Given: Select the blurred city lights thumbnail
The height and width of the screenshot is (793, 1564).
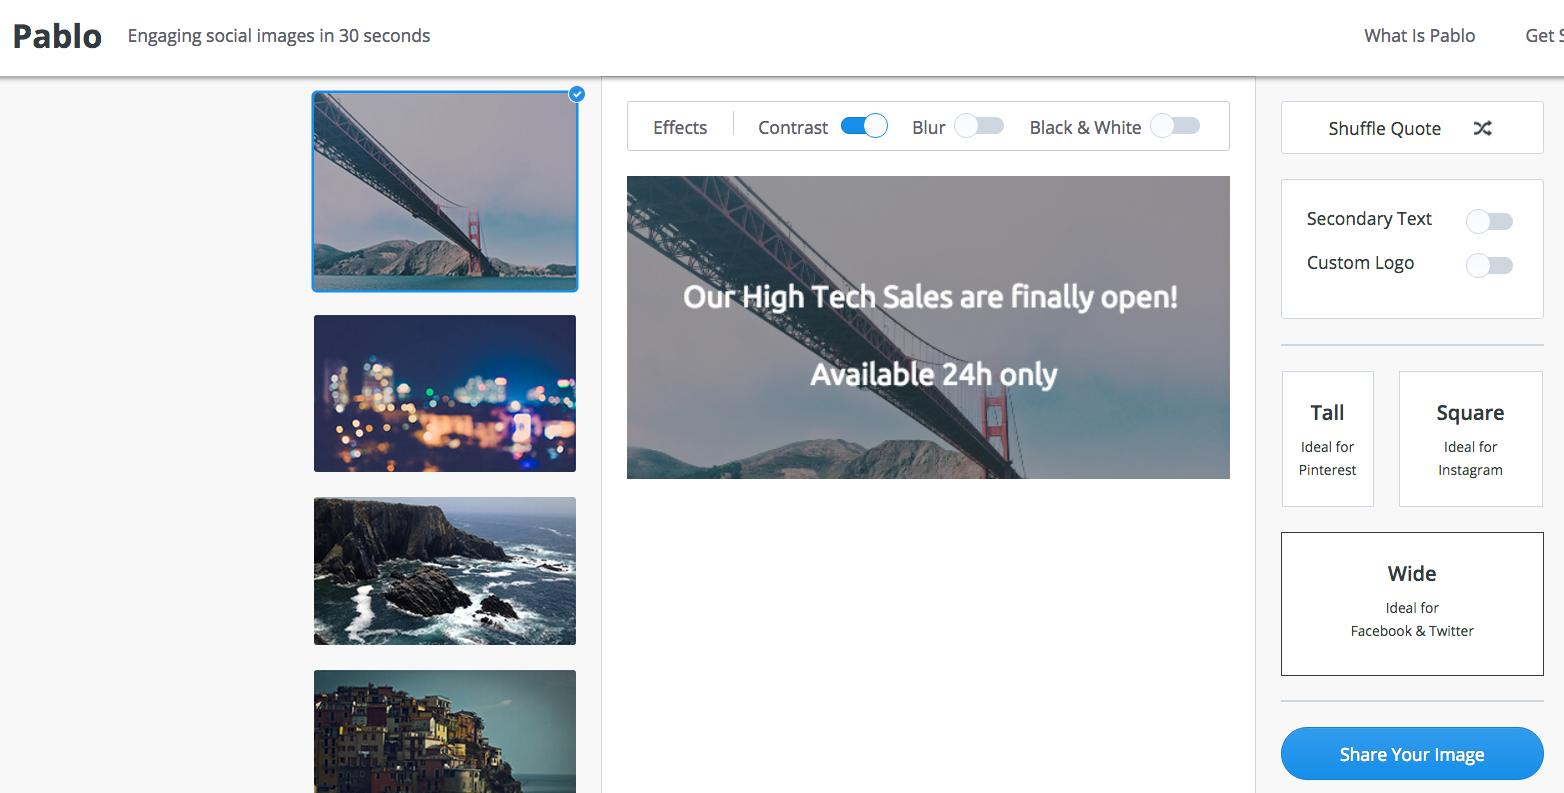Looking at the screenshot, I should click(445, 393).
